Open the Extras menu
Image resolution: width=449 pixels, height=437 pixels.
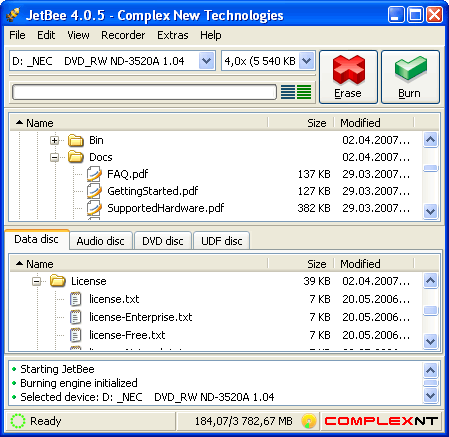click(x=173, y=35)
